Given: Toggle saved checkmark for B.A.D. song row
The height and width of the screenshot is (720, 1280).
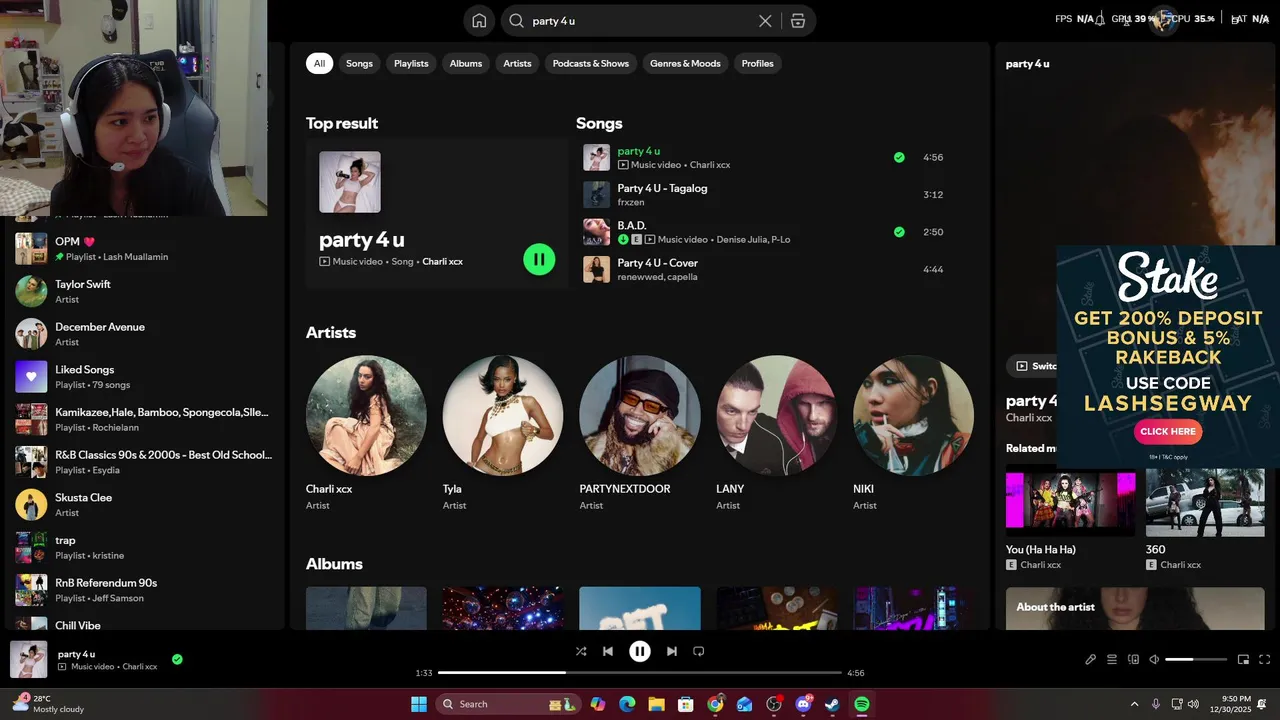Looking at the screenshot, I should coord(899,232).
